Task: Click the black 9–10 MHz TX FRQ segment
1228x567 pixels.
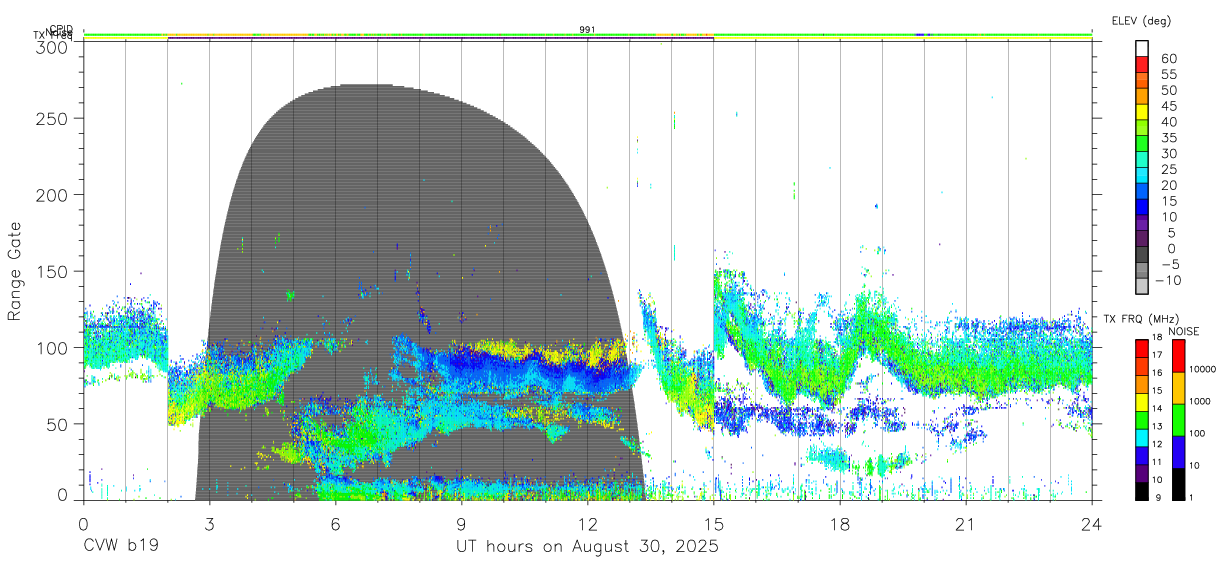Action: 1142,491
